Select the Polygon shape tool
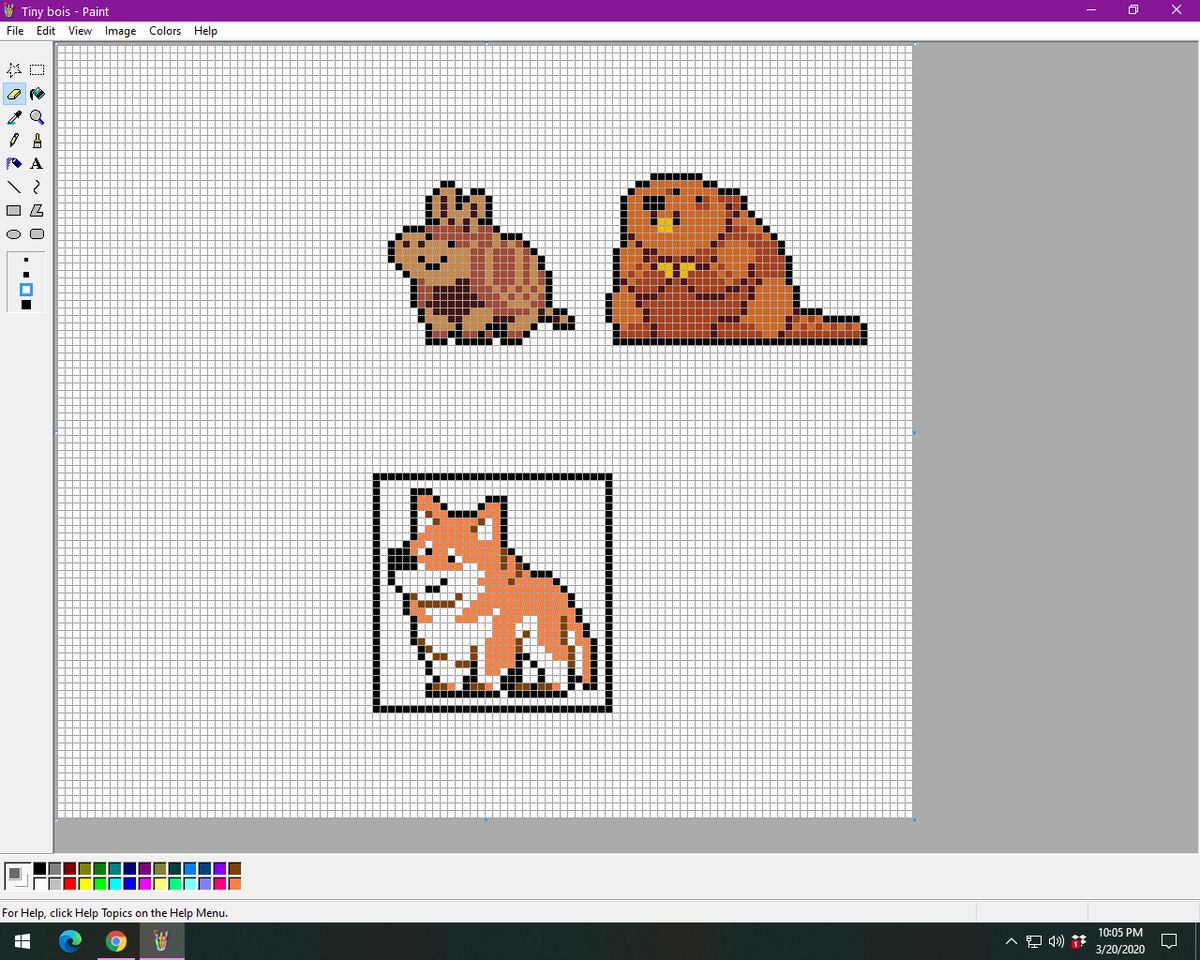The image size is (1200, 960). [x=37, y=210]
